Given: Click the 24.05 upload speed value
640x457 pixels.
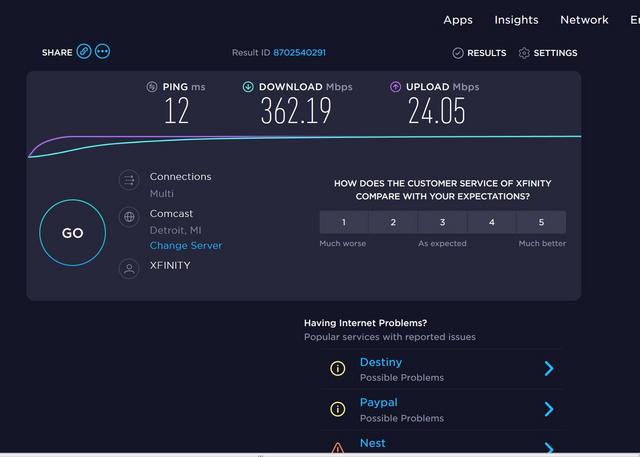Looking at the screenshot, I should [x=436, y=111].
